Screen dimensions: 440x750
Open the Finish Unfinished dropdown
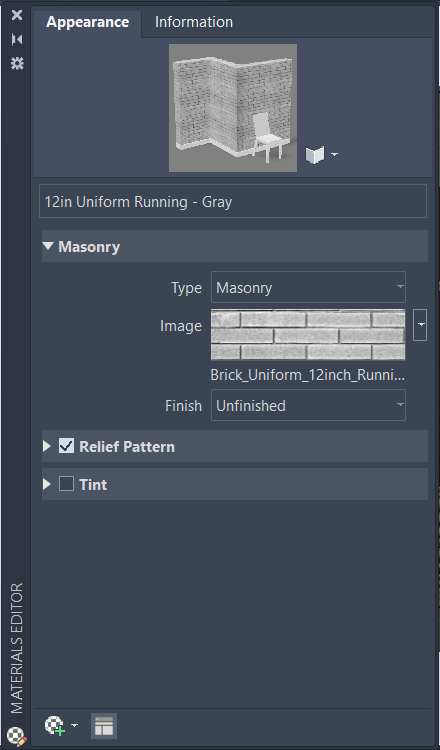(308, 405)
